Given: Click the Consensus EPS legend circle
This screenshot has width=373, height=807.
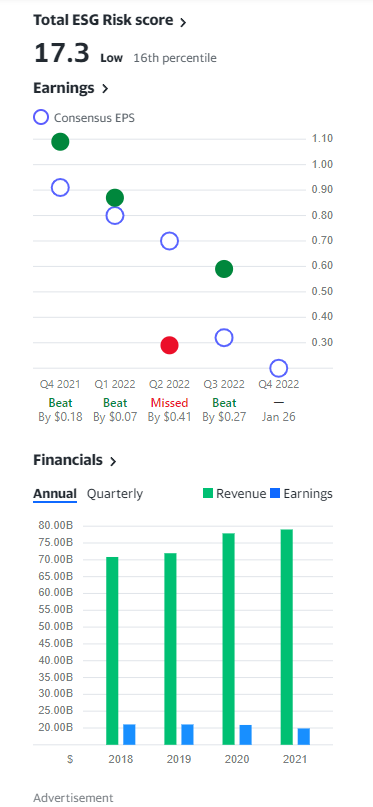Looking at the screenshot, I should tap(41, 117).
